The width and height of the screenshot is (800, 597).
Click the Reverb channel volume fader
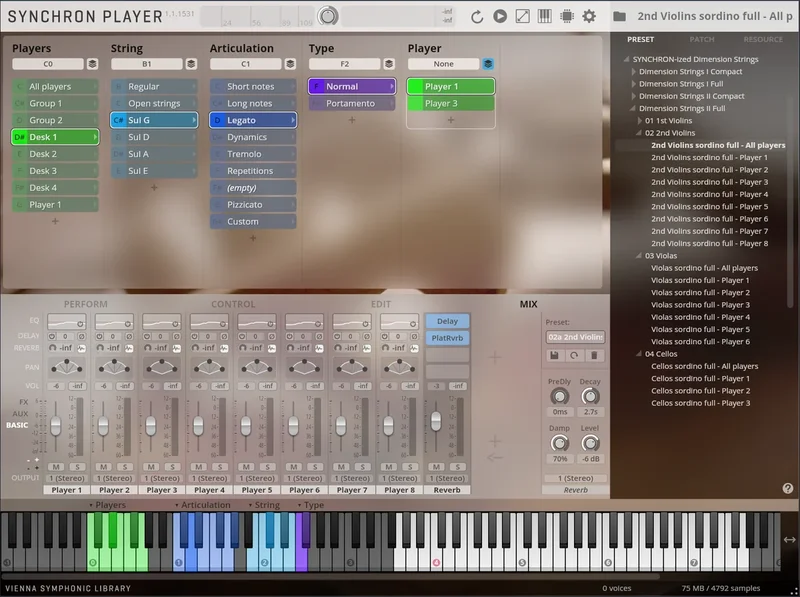(x=436, y=420)
